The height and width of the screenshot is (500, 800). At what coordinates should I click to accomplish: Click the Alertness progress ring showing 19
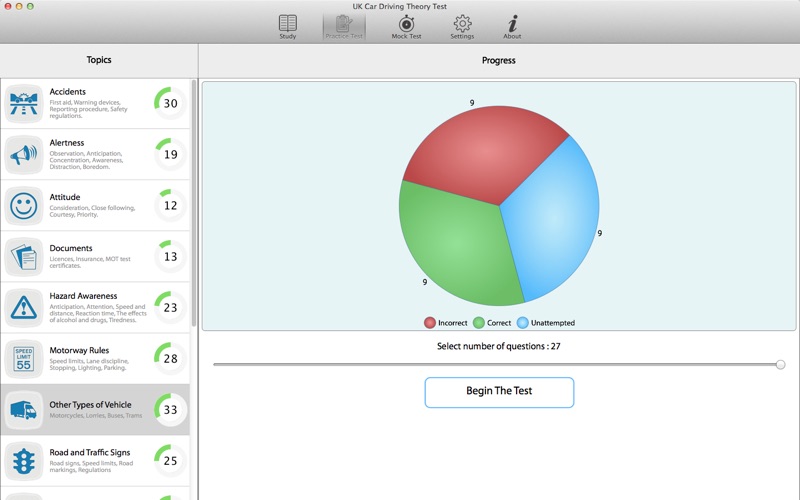[170, 154]
